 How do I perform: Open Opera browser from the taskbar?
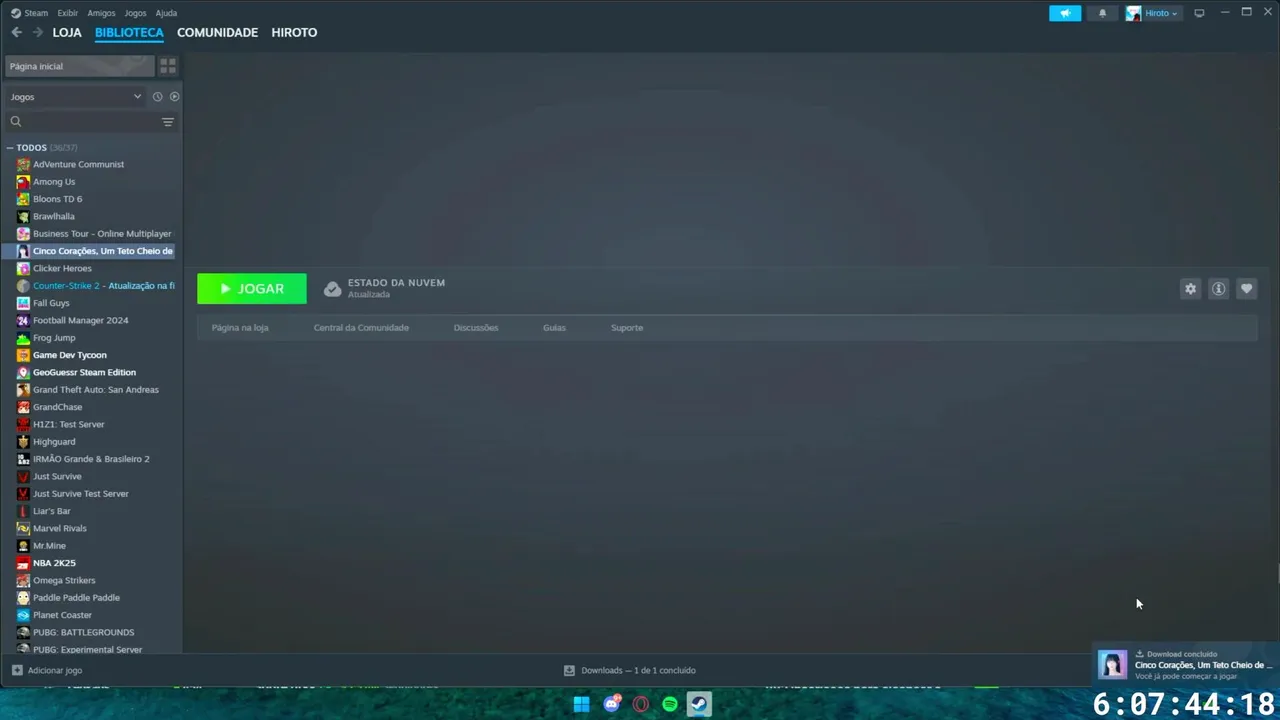click(641, 704)
